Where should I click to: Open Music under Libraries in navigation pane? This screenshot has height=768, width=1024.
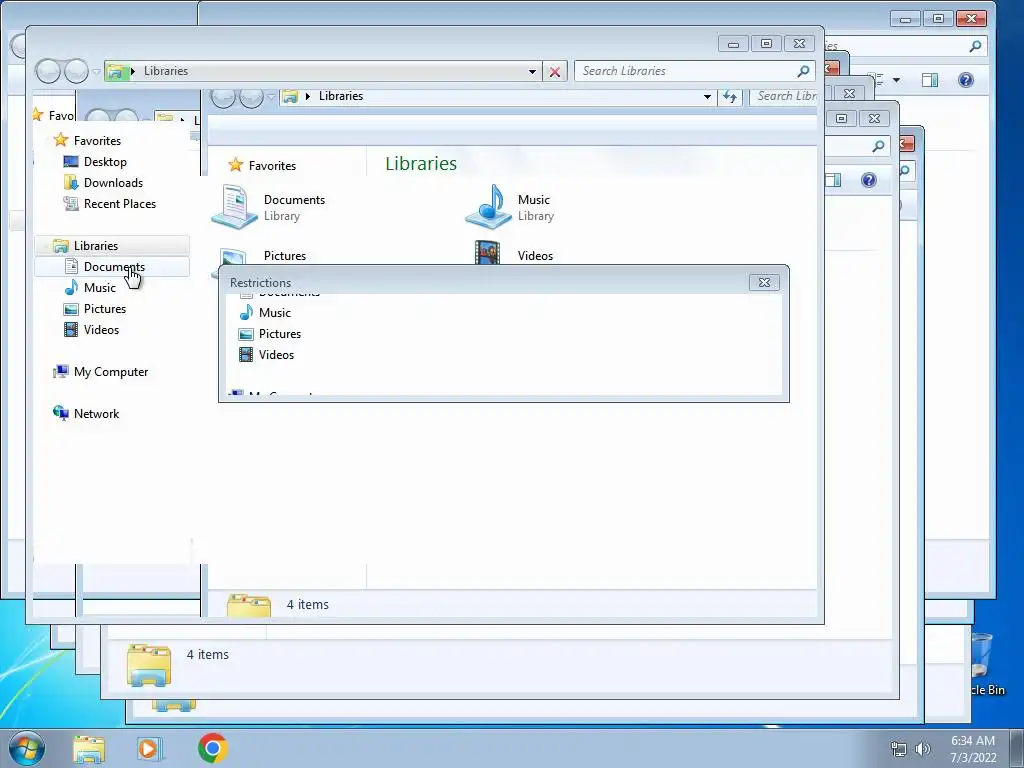[x=99, y=288]
